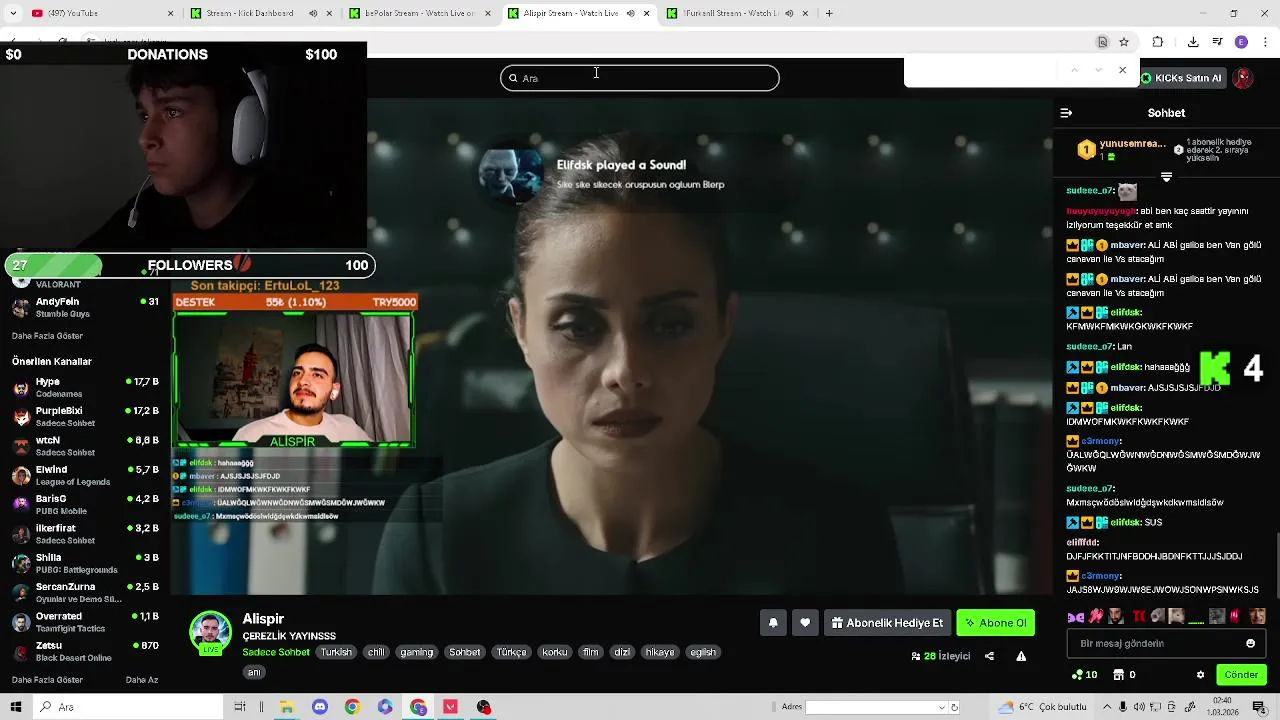This screenshot has width=1280, height=720.
Task: Open Zetsu Black Desert Online channel
Action: (85, 652)
